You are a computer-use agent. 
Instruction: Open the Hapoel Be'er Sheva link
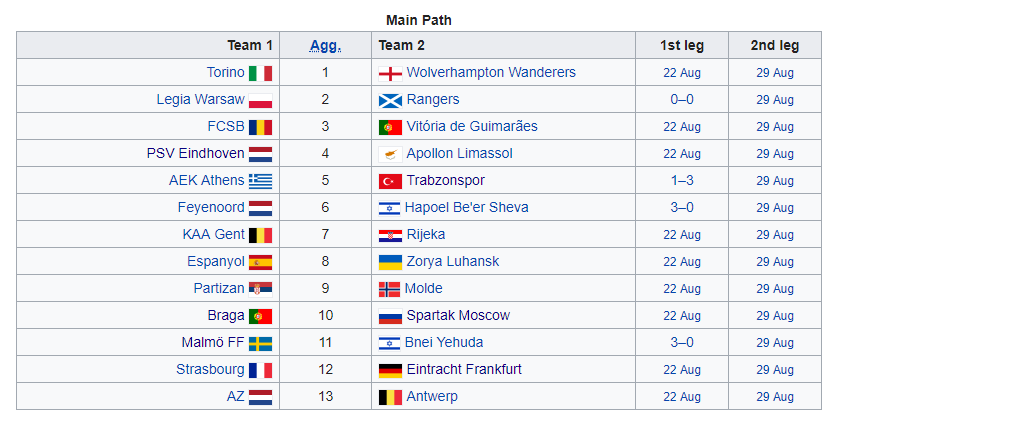pos(466,208)
